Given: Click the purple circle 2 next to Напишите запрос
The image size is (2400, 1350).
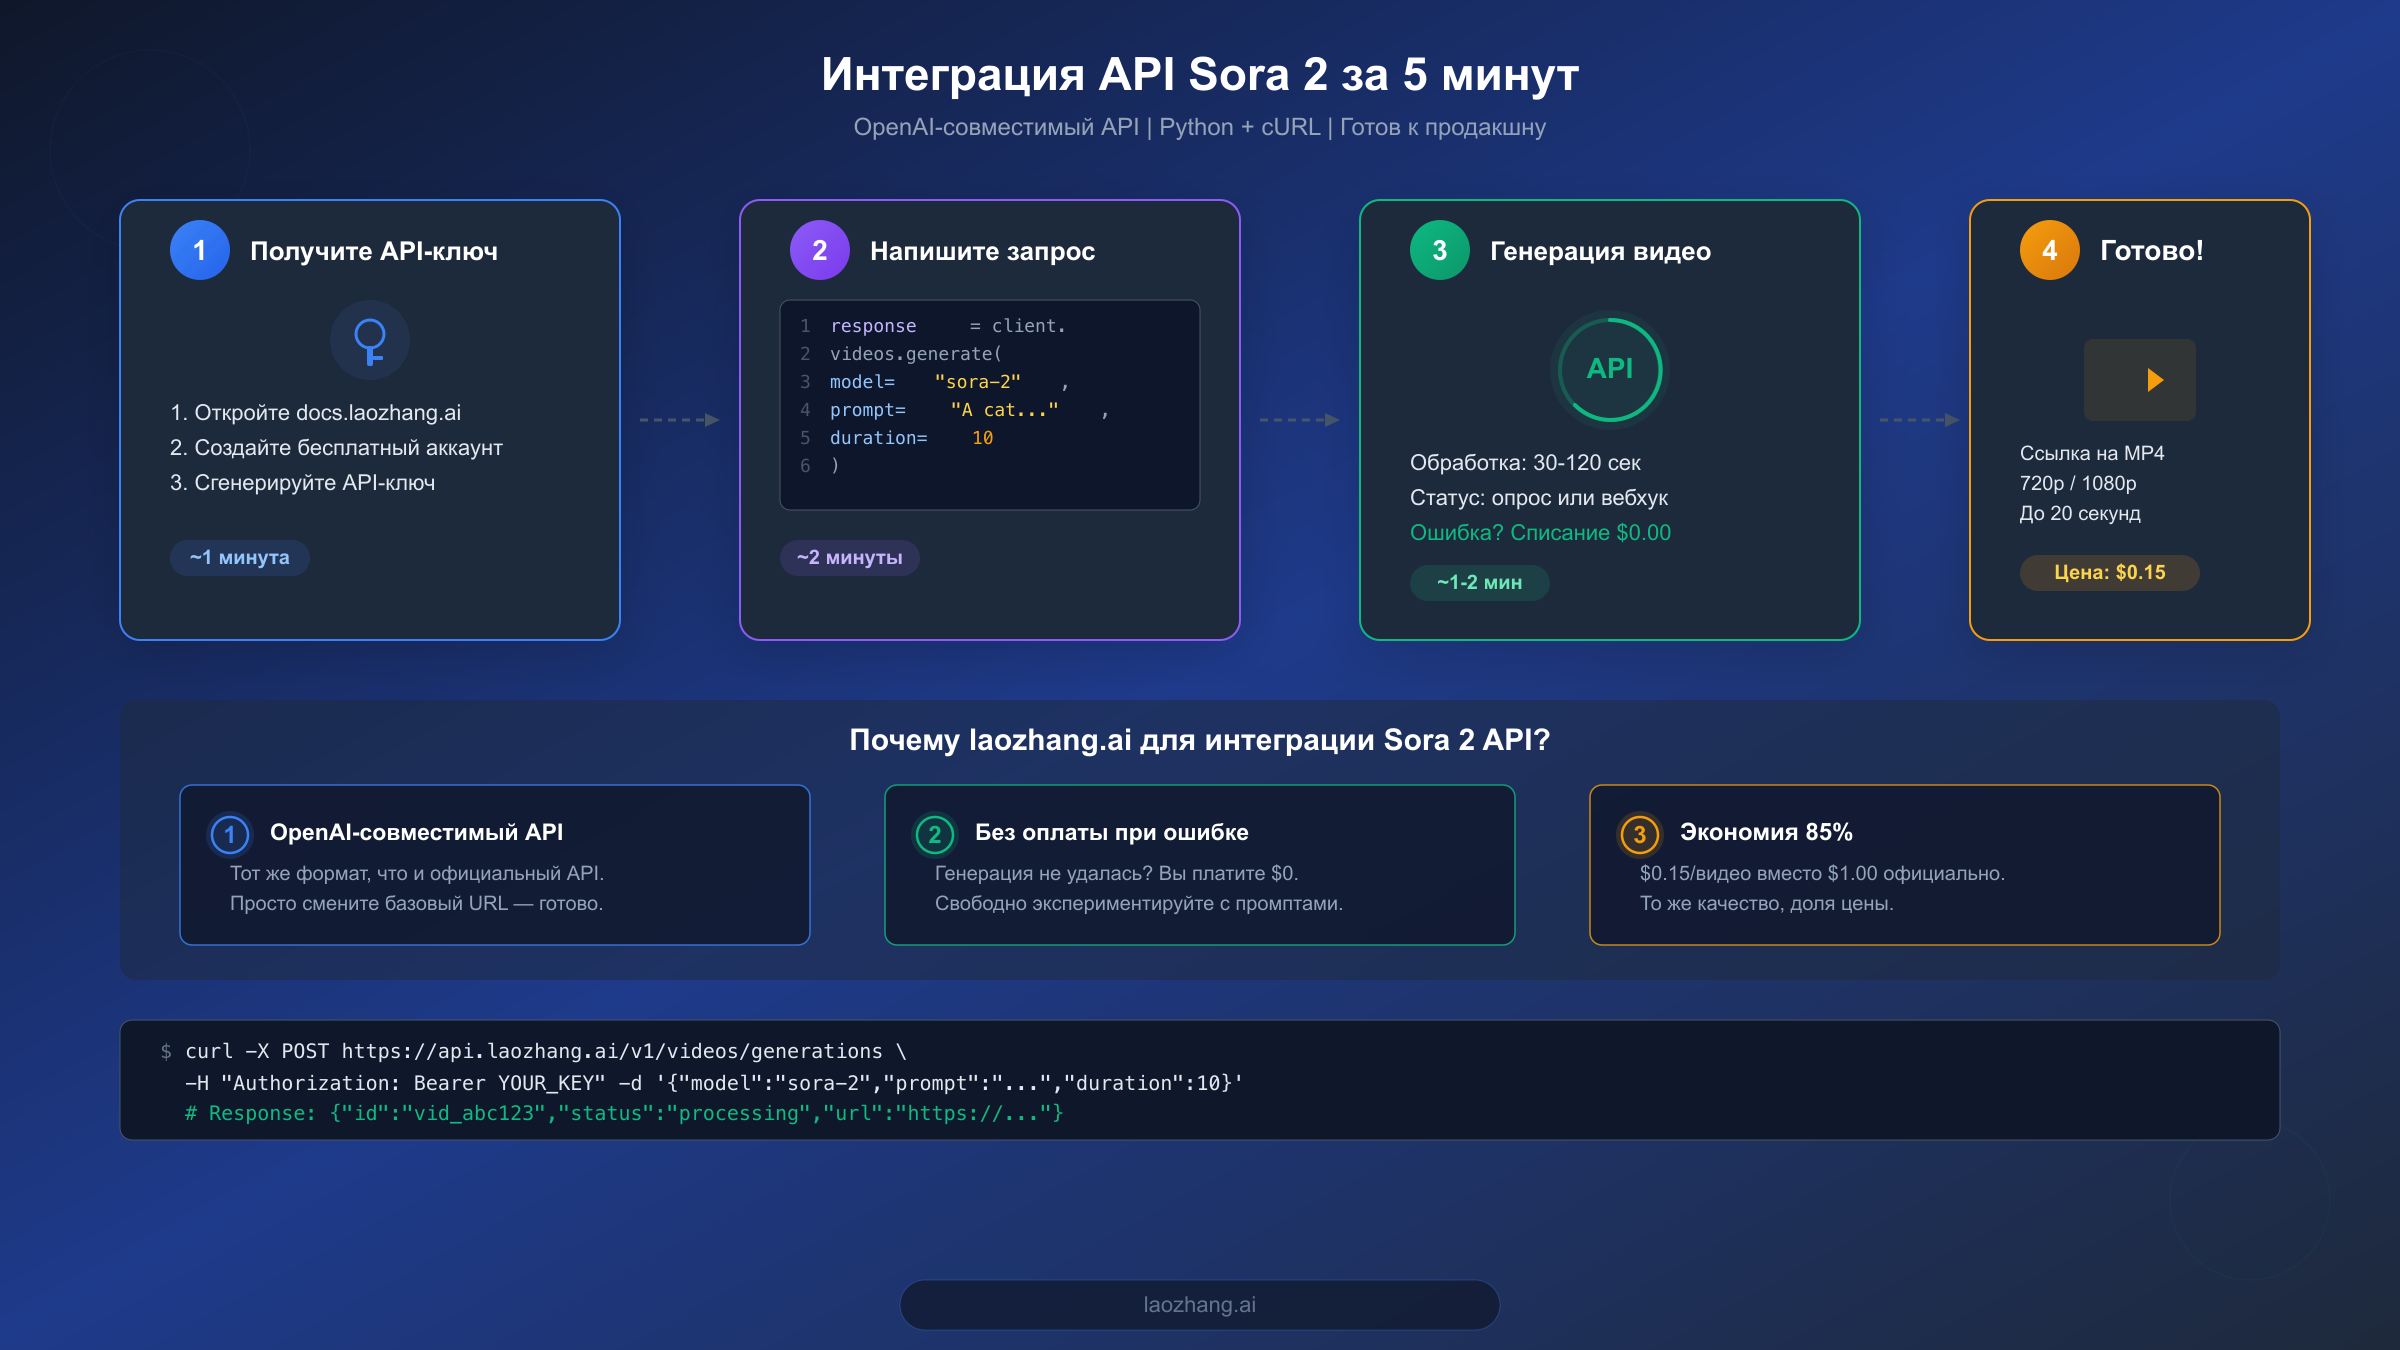Looking at the screenshot, I should [x=819, y=250].
